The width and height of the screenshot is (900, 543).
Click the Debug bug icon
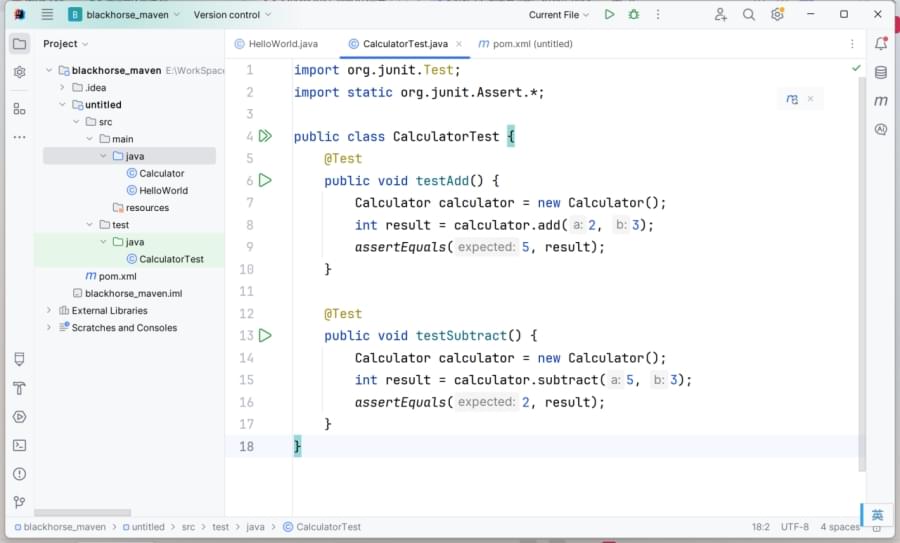point(634,15)
